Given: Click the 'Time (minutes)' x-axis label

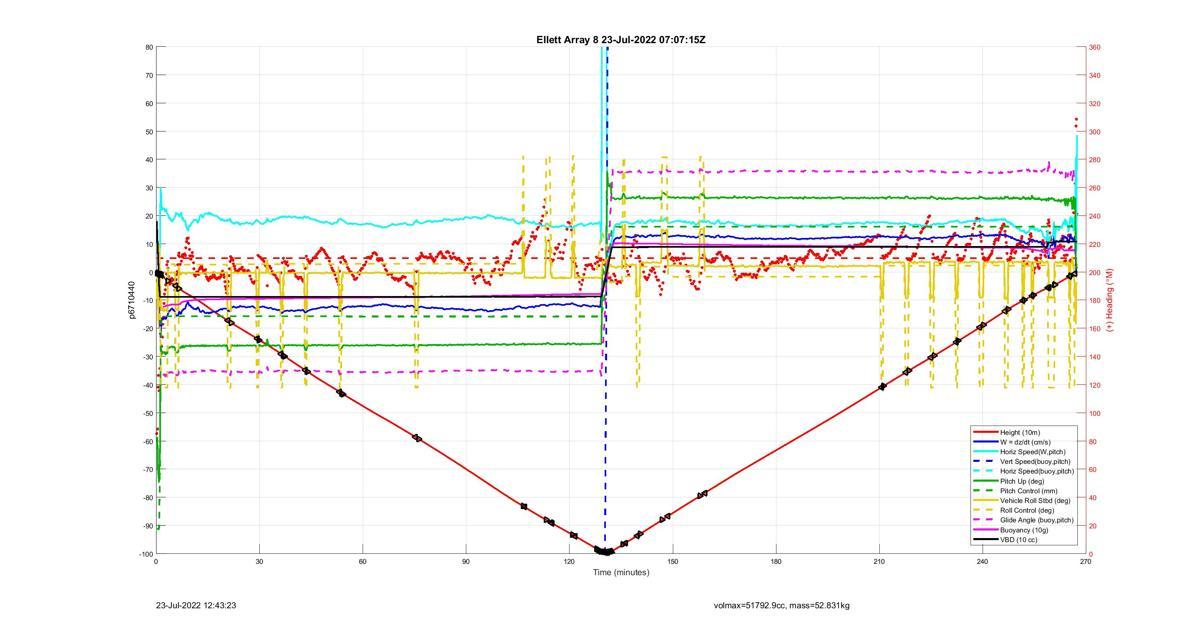Looking at the screenshot, I should [x=620, y=572].
